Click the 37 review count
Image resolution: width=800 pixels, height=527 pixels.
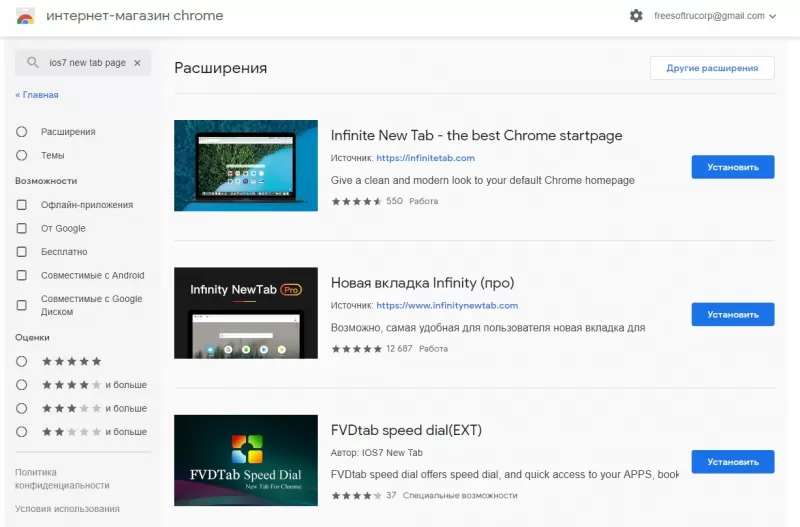coord(391,495)
